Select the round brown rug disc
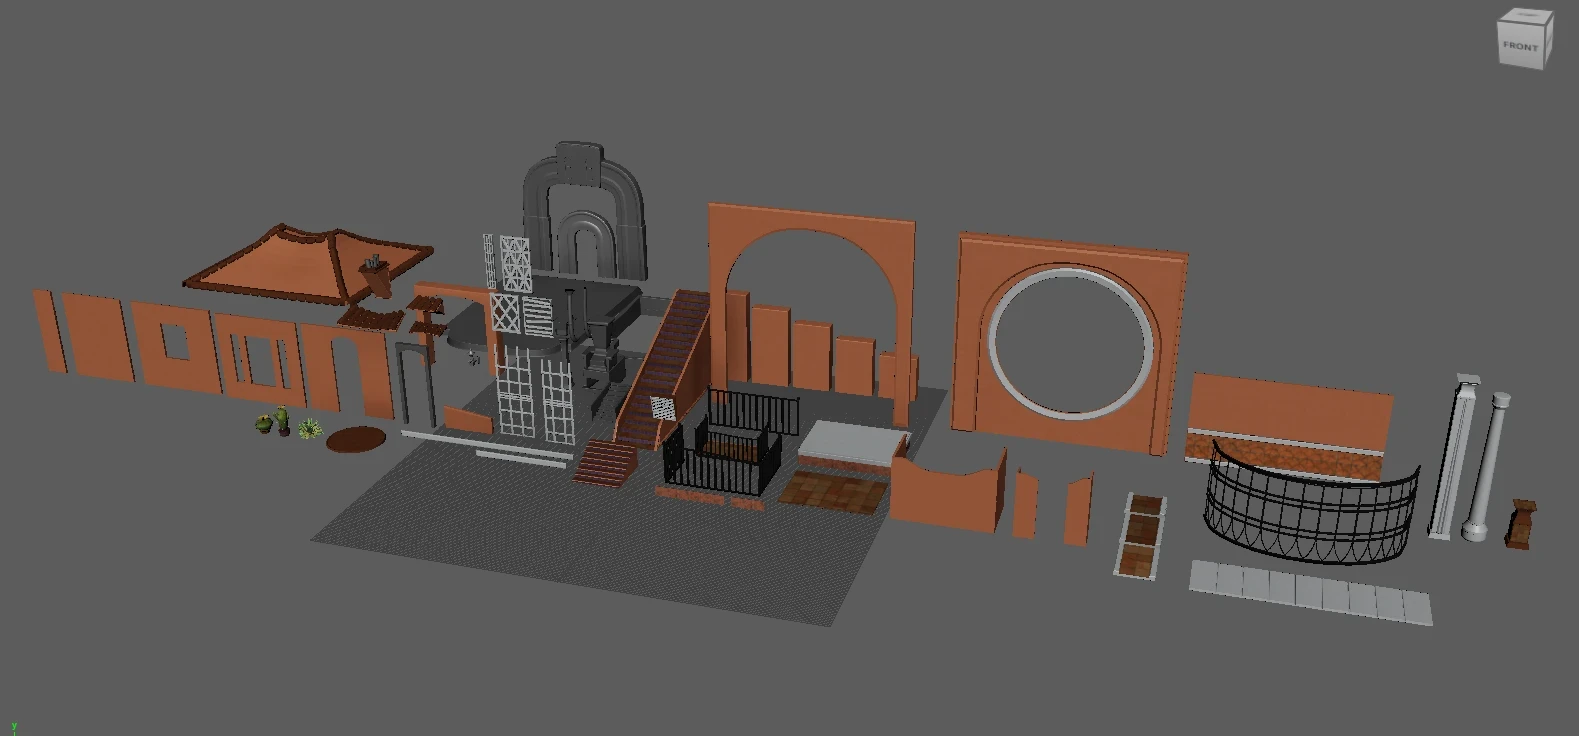The height and width of the screenshot is (736, 1579). 357,439
